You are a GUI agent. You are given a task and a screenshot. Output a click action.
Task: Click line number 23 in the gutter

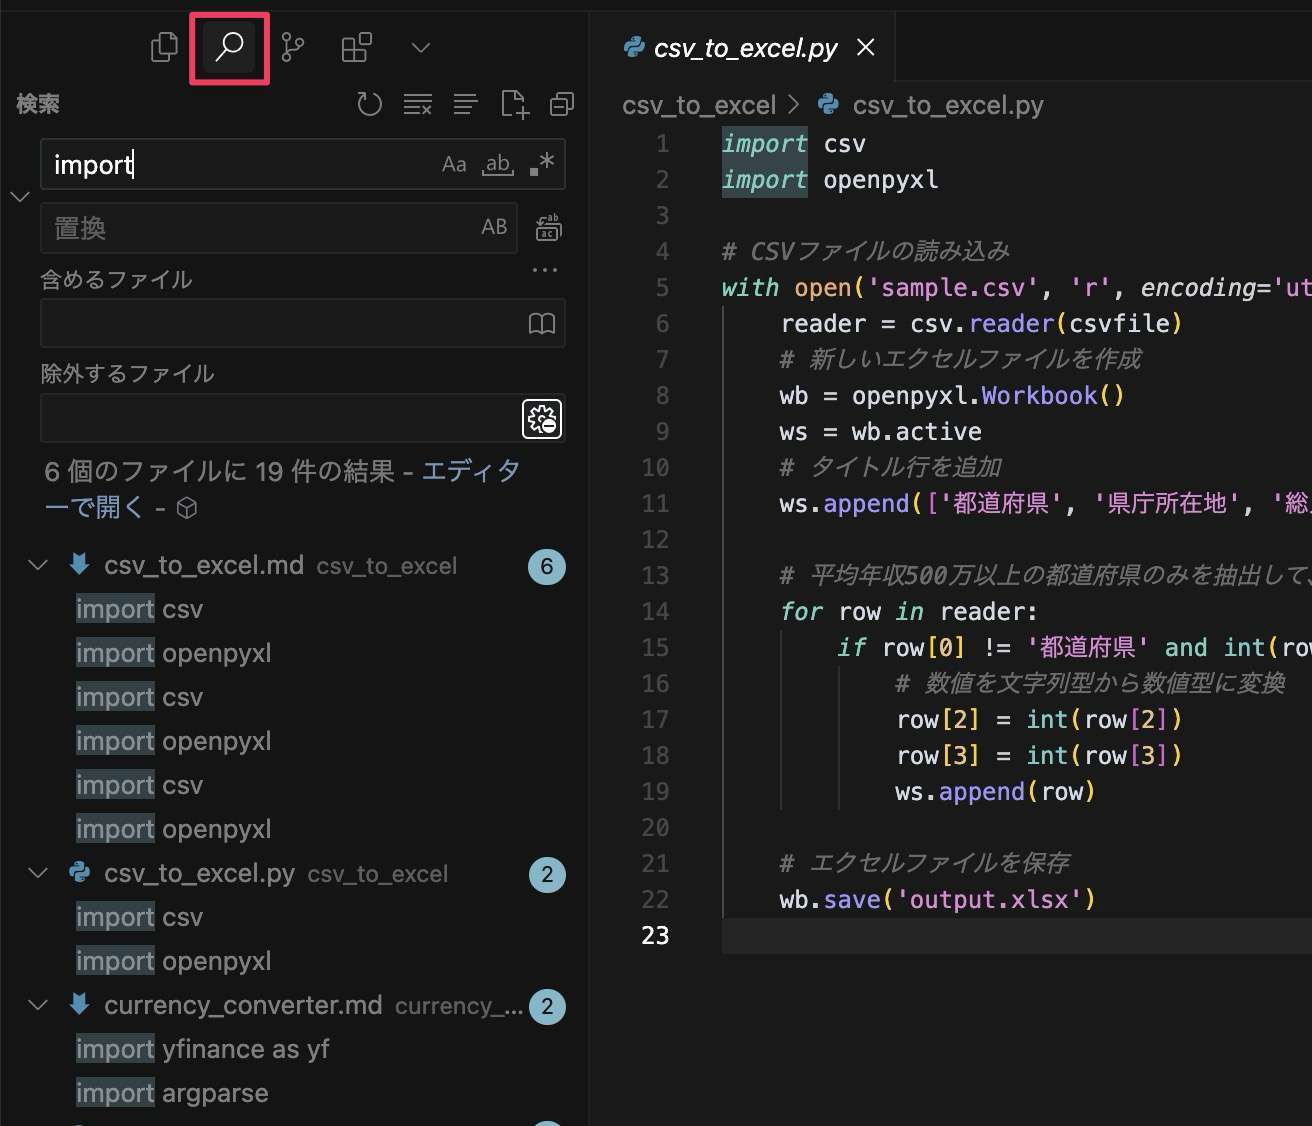coord(655,935)
